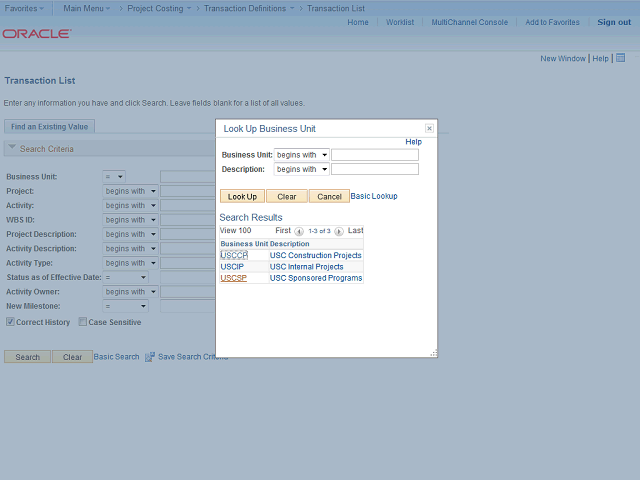Open the Project operator dropdown
This screenshot has width=640, height=480.
[130, 191]
